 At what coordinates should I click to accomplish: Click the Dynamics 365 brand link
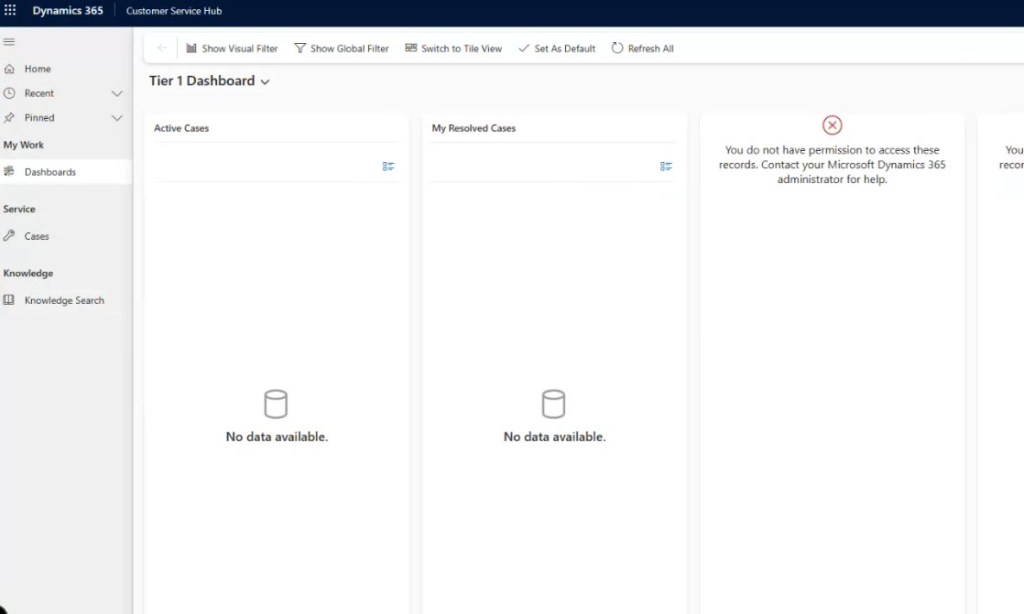click(67, 11)
